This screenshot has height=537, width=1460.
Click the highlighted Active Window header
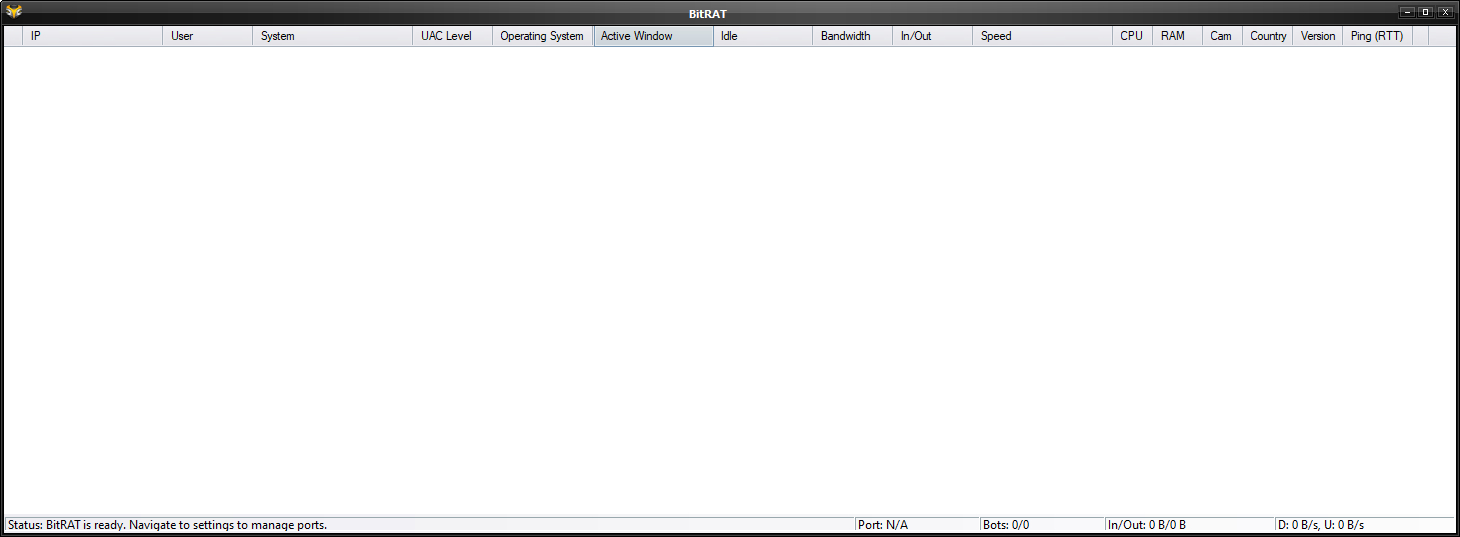653,36
